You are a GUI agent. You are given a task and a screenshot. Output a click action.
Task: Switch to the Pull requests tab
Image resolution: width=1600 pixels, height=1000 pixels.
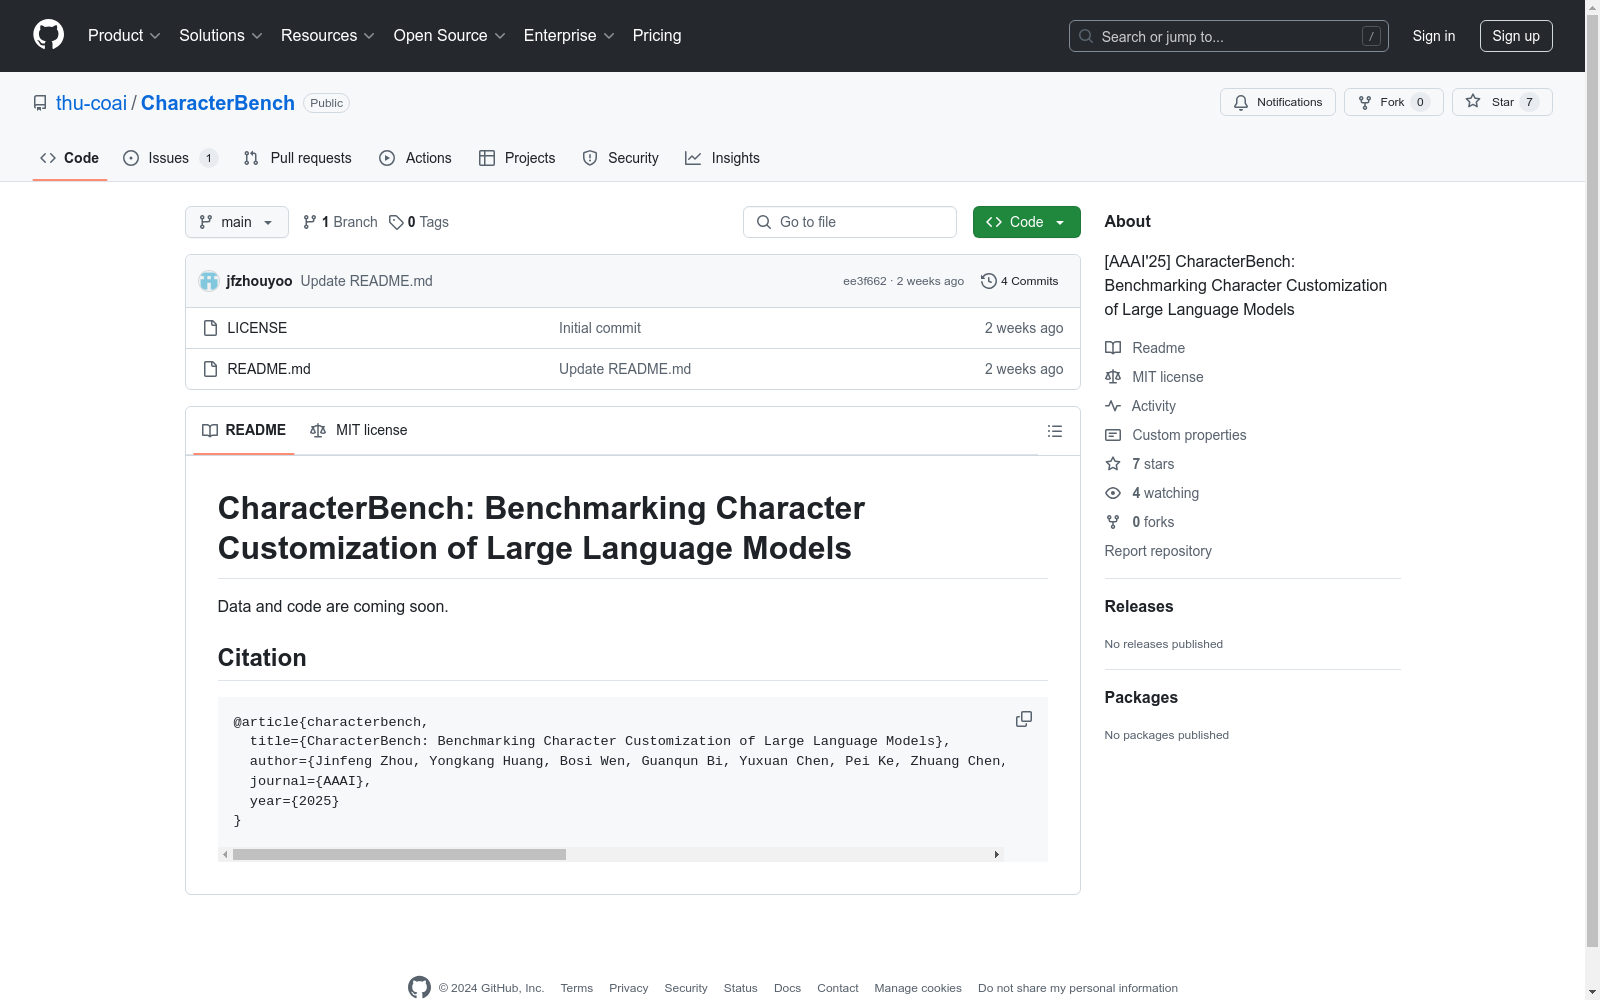click(x=298, y=158)
